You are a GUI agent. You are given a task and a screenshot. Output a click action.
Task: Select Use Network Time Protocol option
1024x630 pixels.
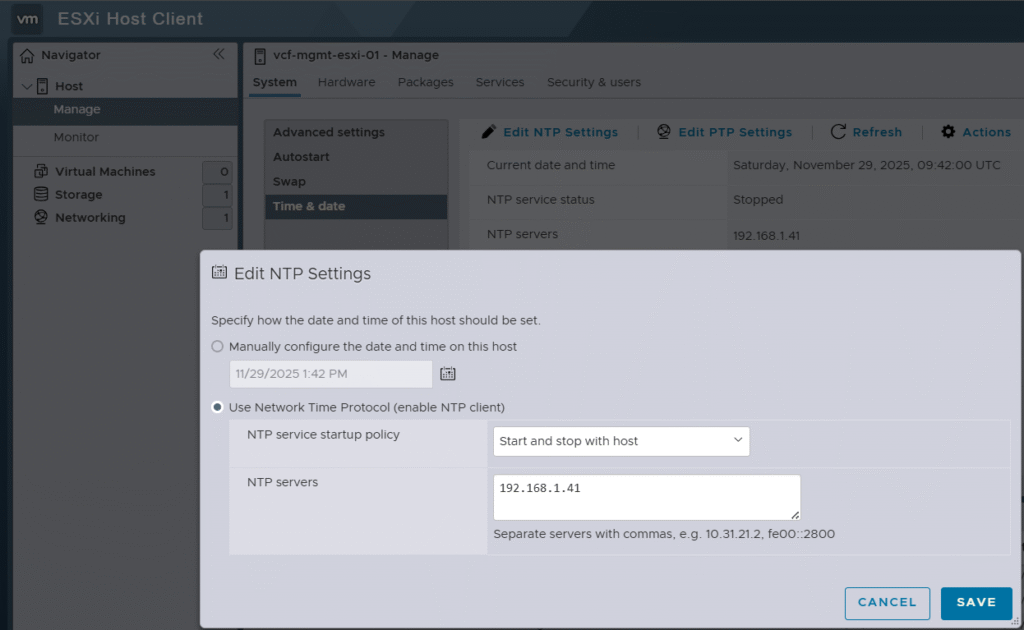[217, 407]
